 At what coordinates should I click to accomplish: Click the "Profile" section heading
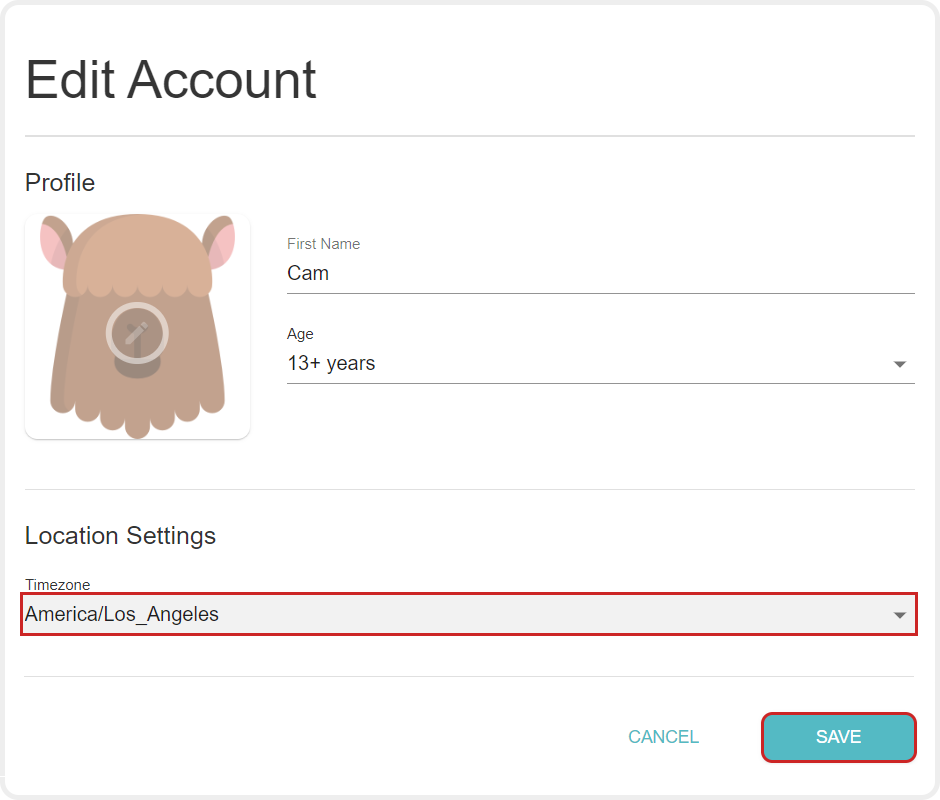click(60, 183)
